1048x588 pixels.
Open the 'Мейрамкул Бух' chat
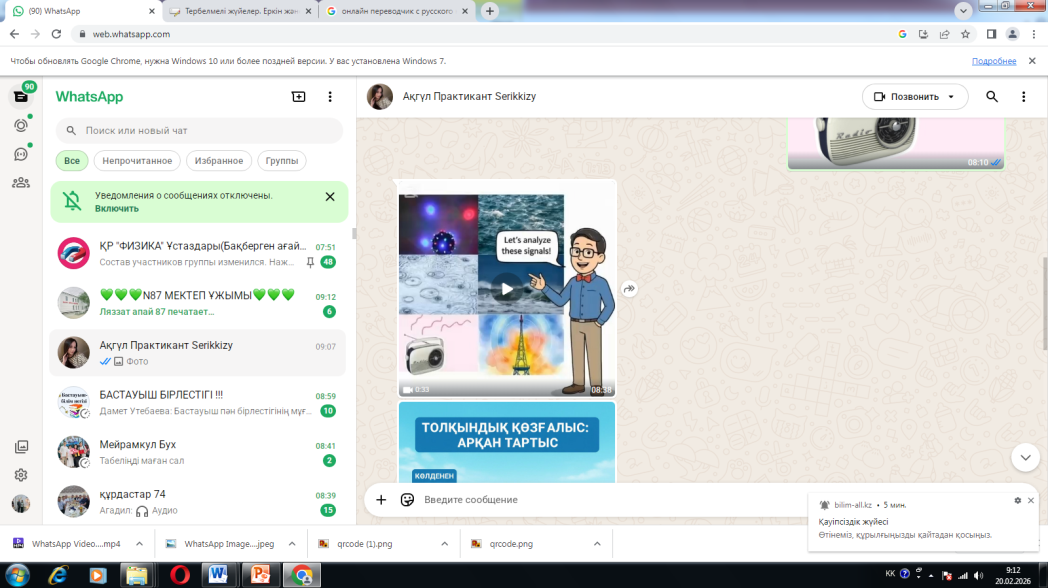pos(198,452)
